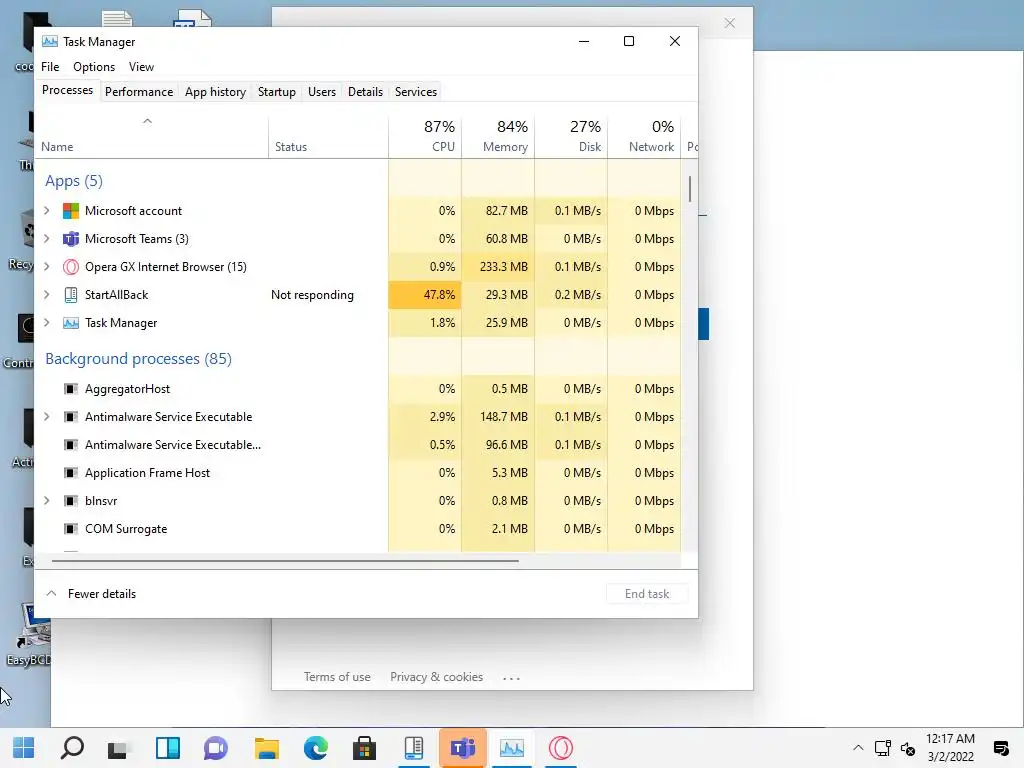Image resolution: width=1024 pixels, height=768 pixels.
Task: Select the Not responding status text
Action: 312,295
